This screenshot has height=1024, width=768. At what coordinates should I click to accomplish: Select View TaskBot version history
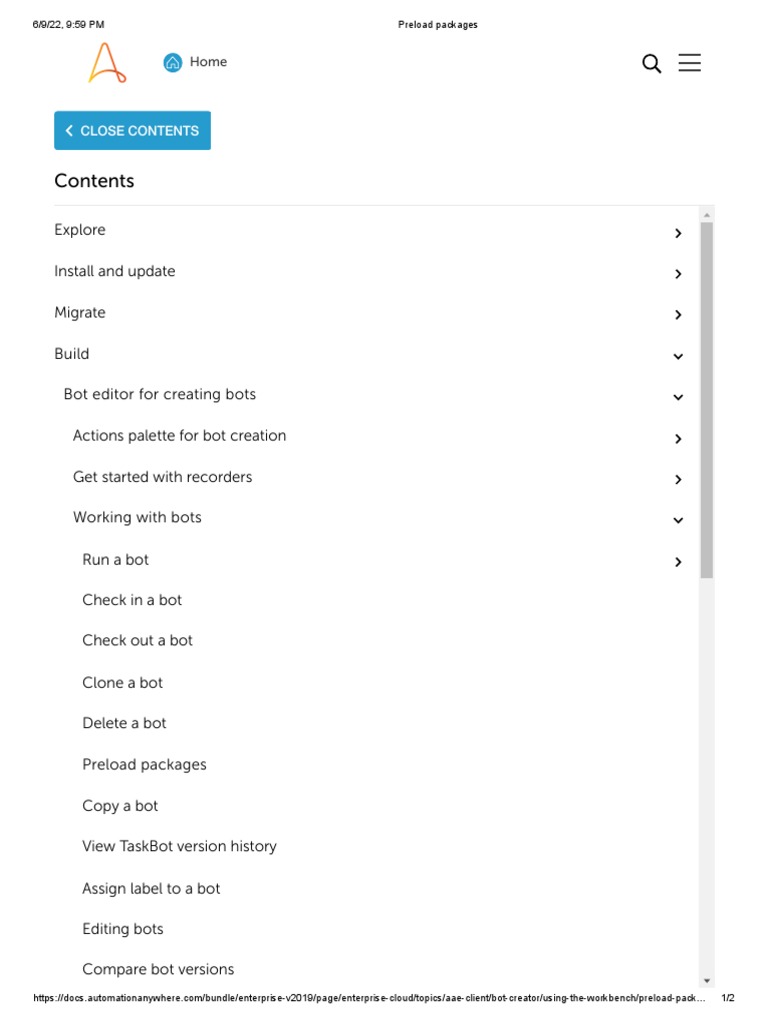[x=179, y=846]
